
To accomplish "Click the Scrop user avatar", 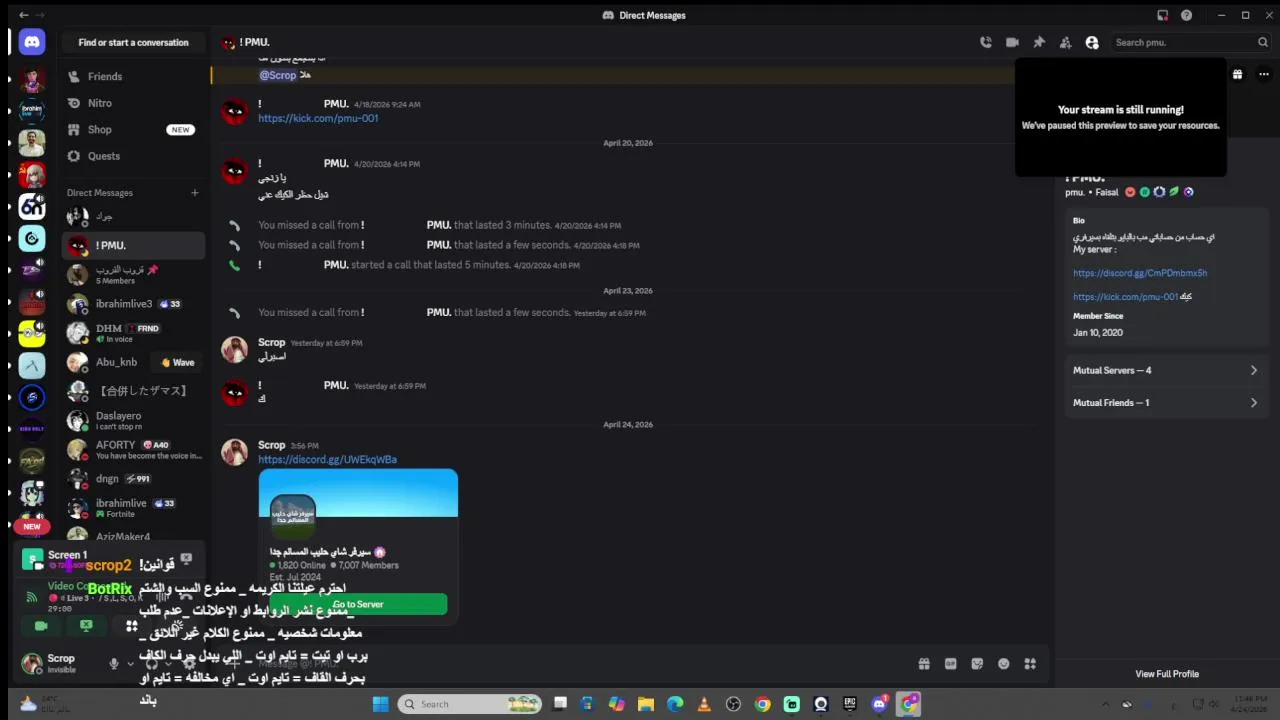I will pos(32,663).
